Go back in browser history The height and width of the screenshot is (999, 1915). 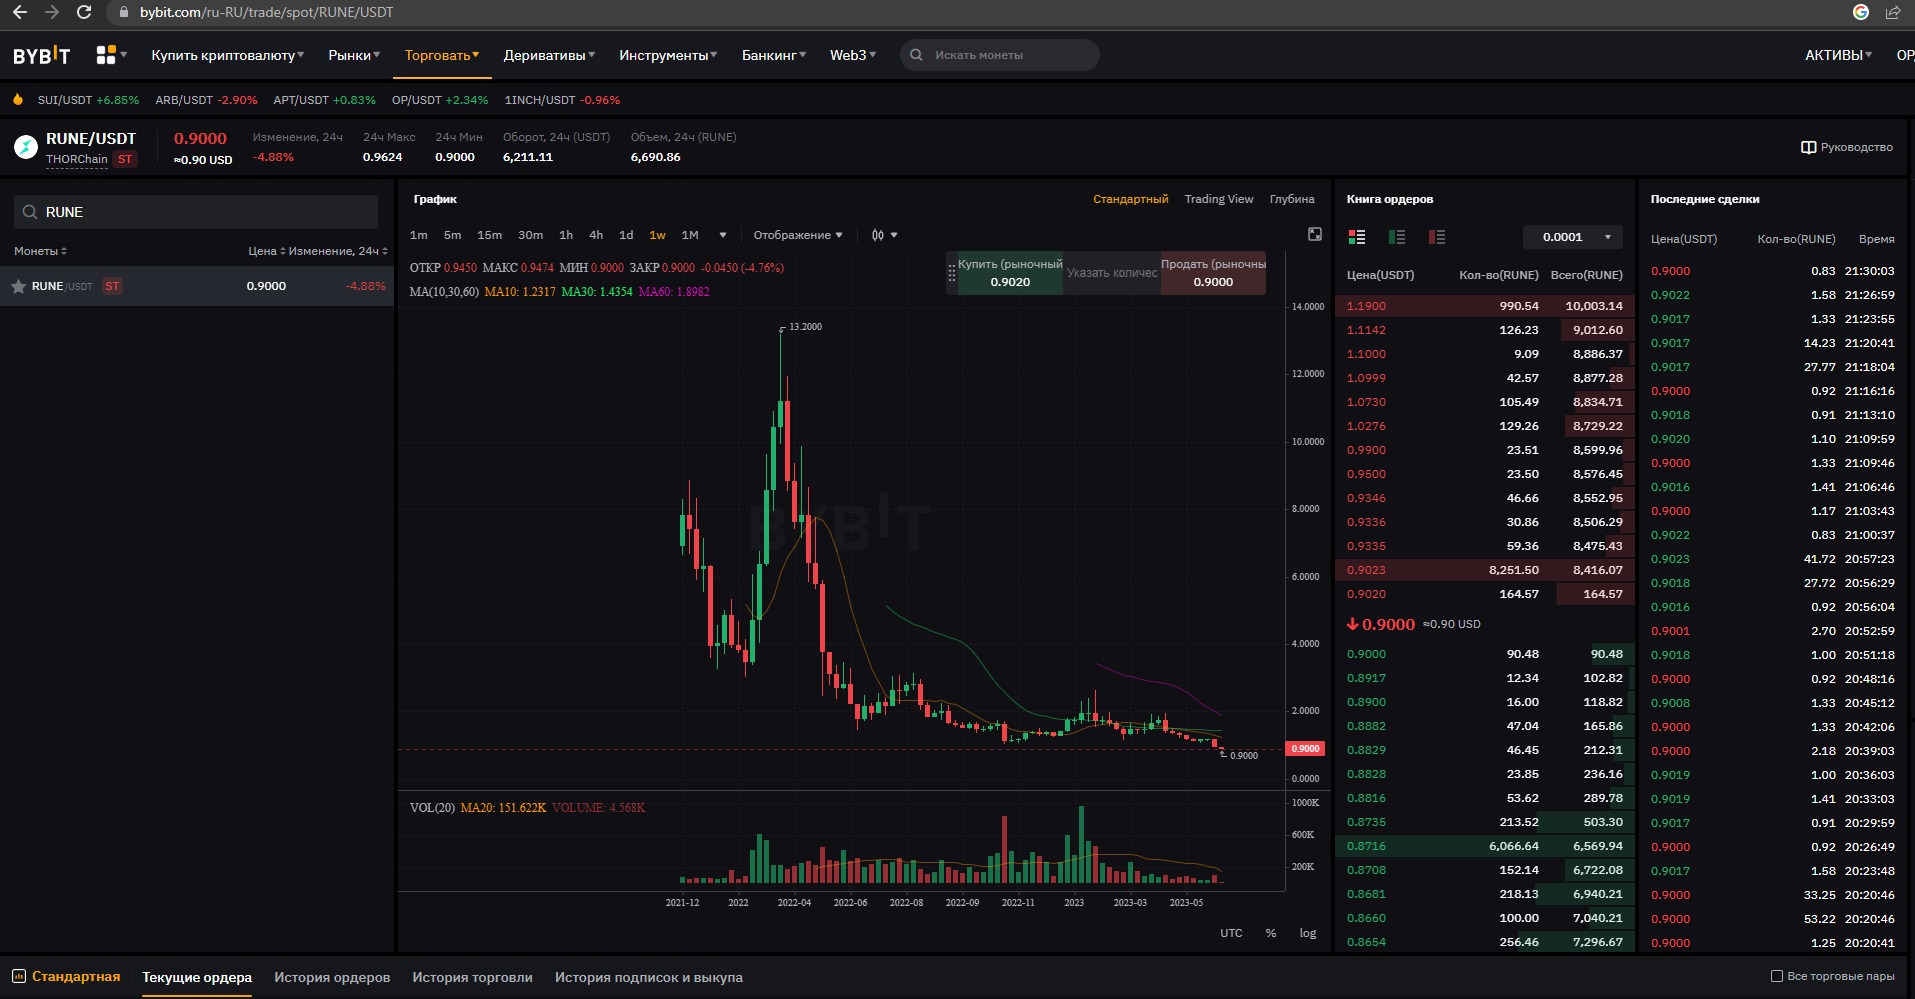pyautogui.click(x=19, y=12)
